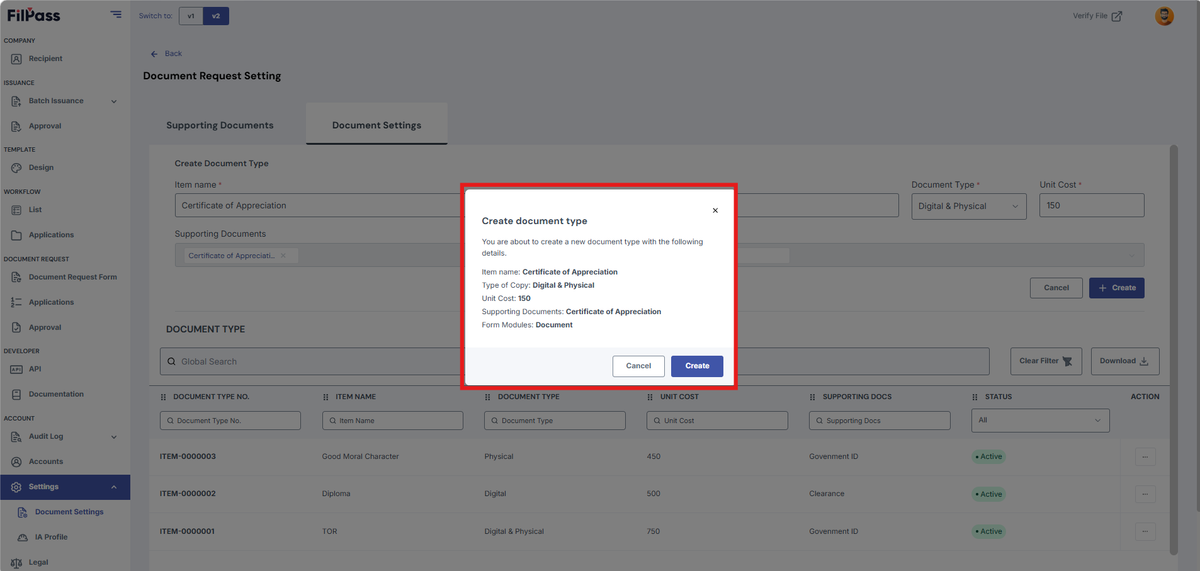Click the Unit Cost input field
1200x571 pixels.
click(1092, 205)
